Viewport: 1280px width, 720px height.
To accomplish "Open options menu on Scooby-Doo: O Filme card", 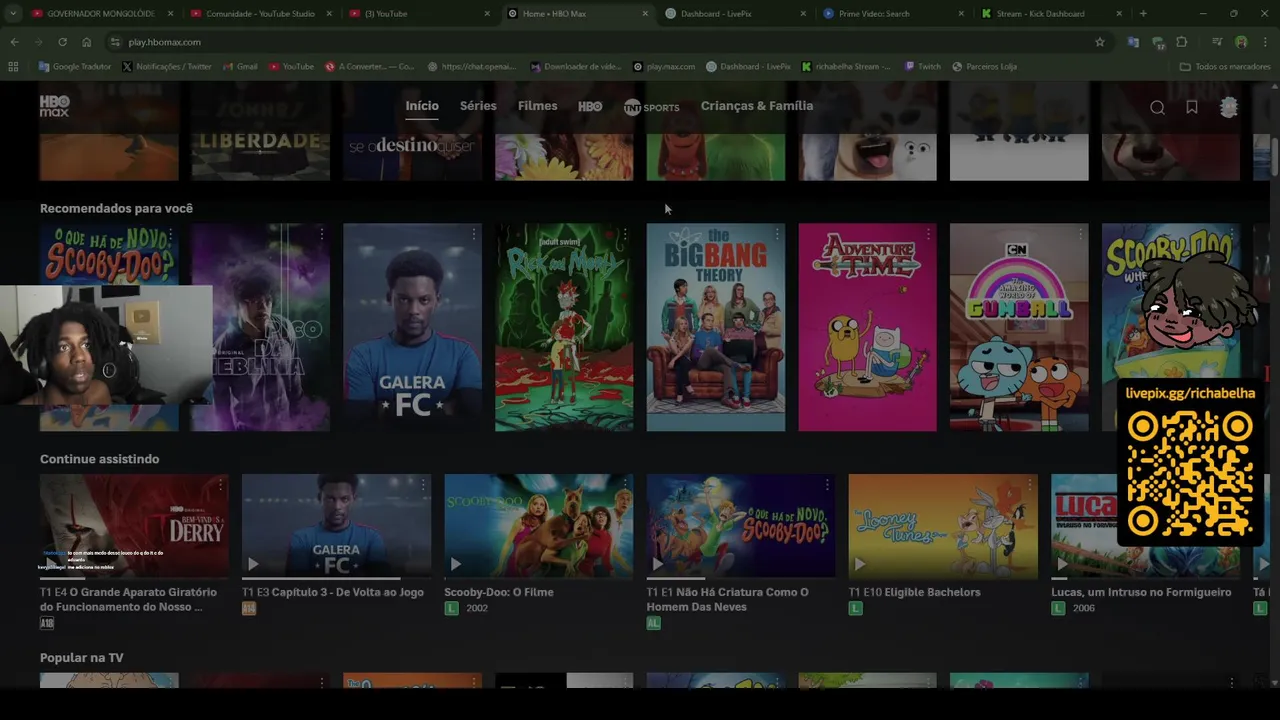I will (x=625, y=485).
